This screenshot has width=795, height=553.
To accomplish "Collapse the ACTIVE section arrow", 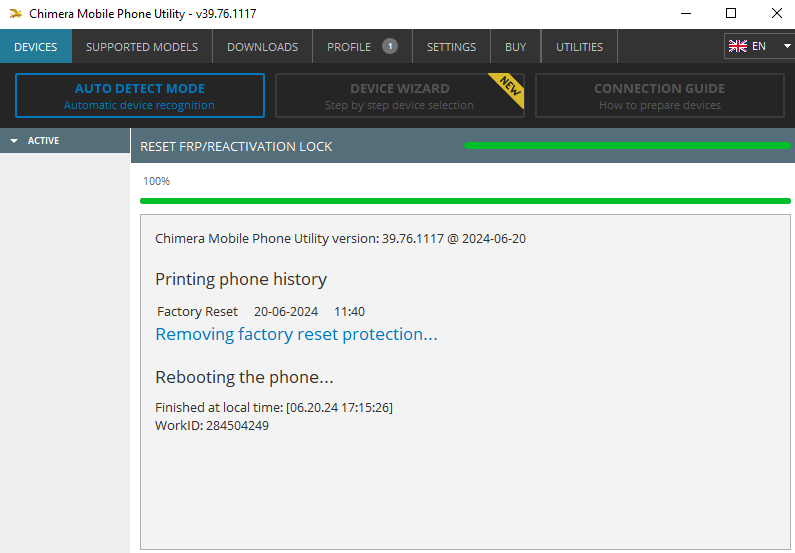I will [x=14, y=141].
